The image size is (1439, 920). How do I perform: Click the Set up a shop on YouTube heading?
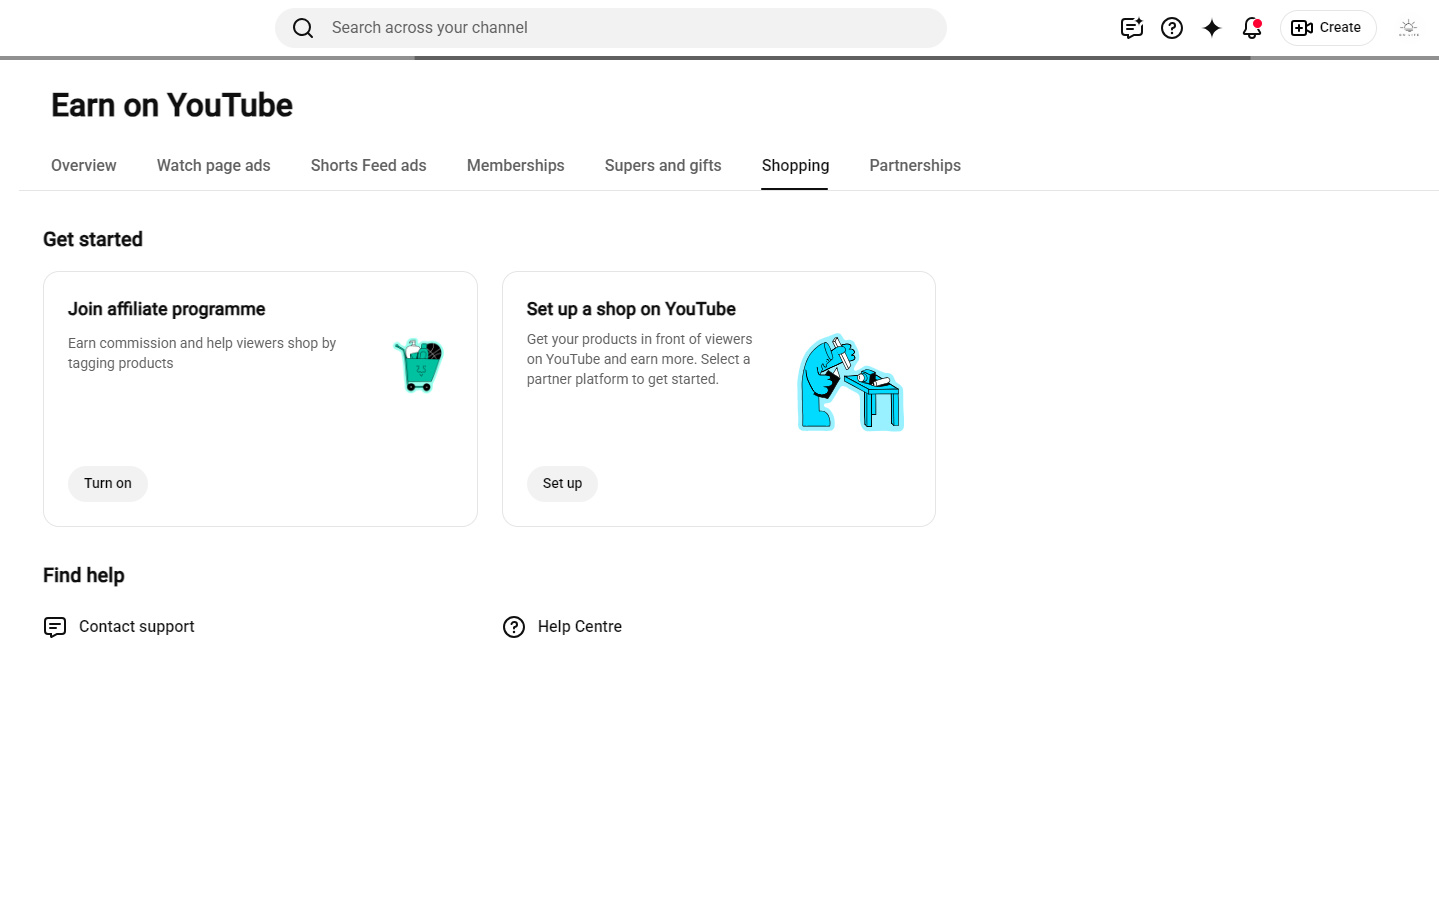click(x=631, y=310)
